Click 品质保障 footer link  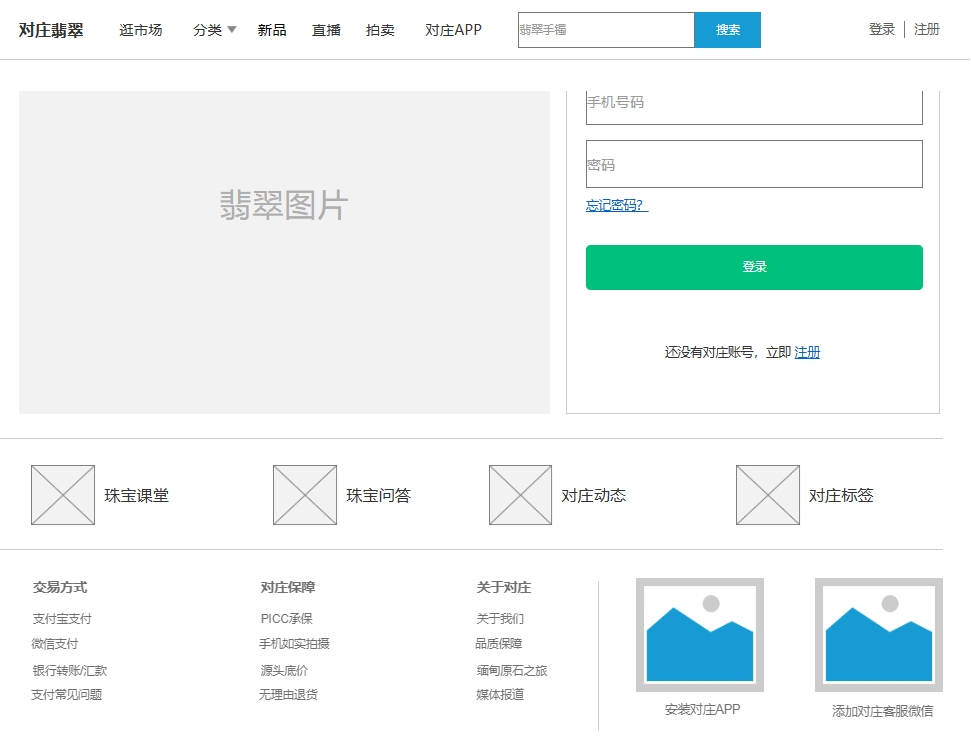click(499, 644)
